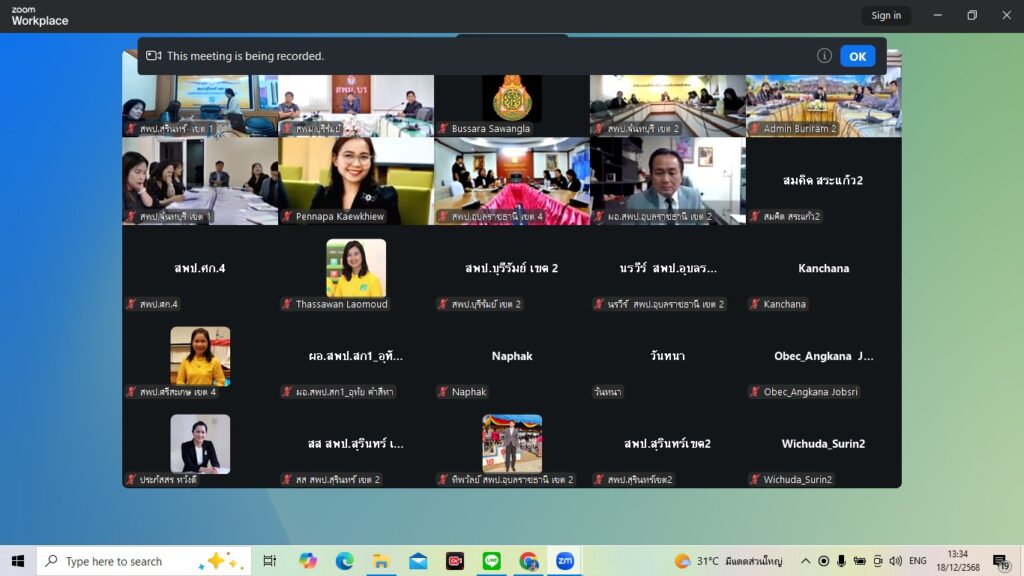This screenshot has width=1024, height=576.
Task: Click muted mic icon on Wichuda_Surin2 tile
Action: 755,480
